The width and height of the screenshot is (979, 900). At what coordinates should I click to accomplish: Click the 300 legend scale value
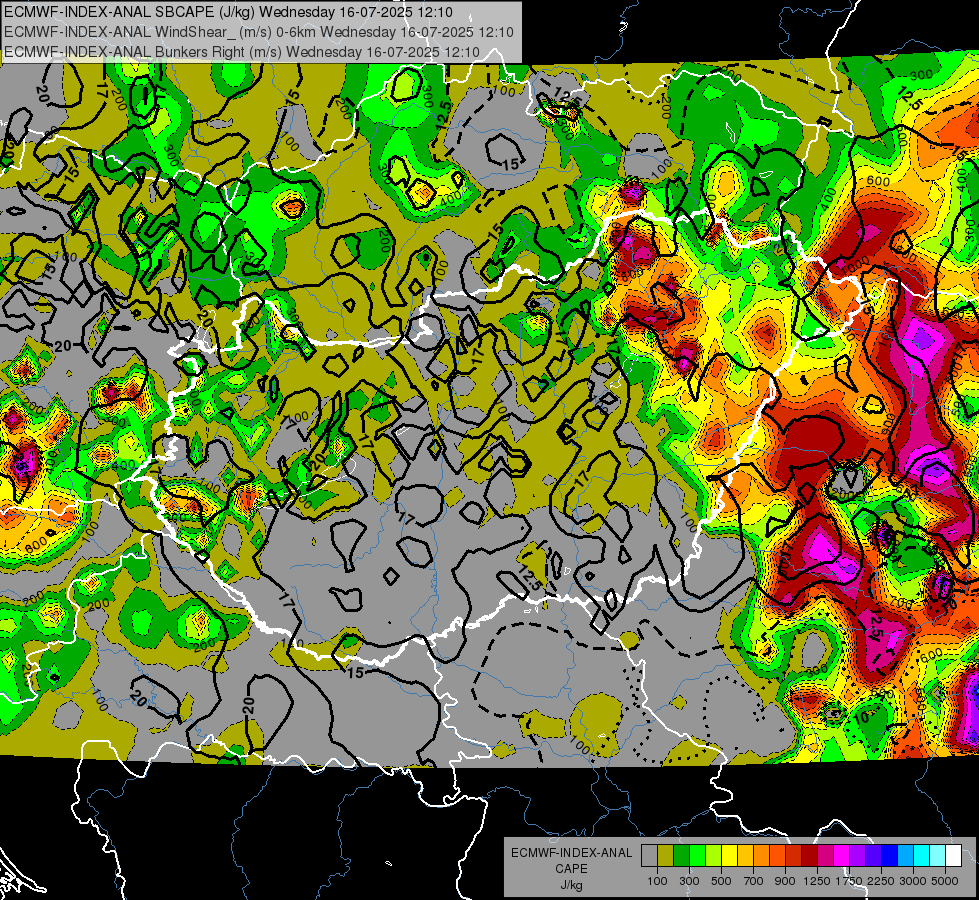coord(689,881)
